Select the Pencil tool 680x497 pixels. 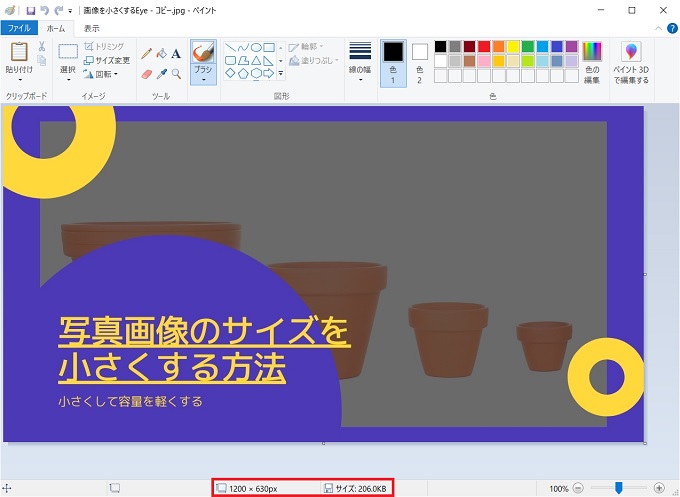(147, 54)
